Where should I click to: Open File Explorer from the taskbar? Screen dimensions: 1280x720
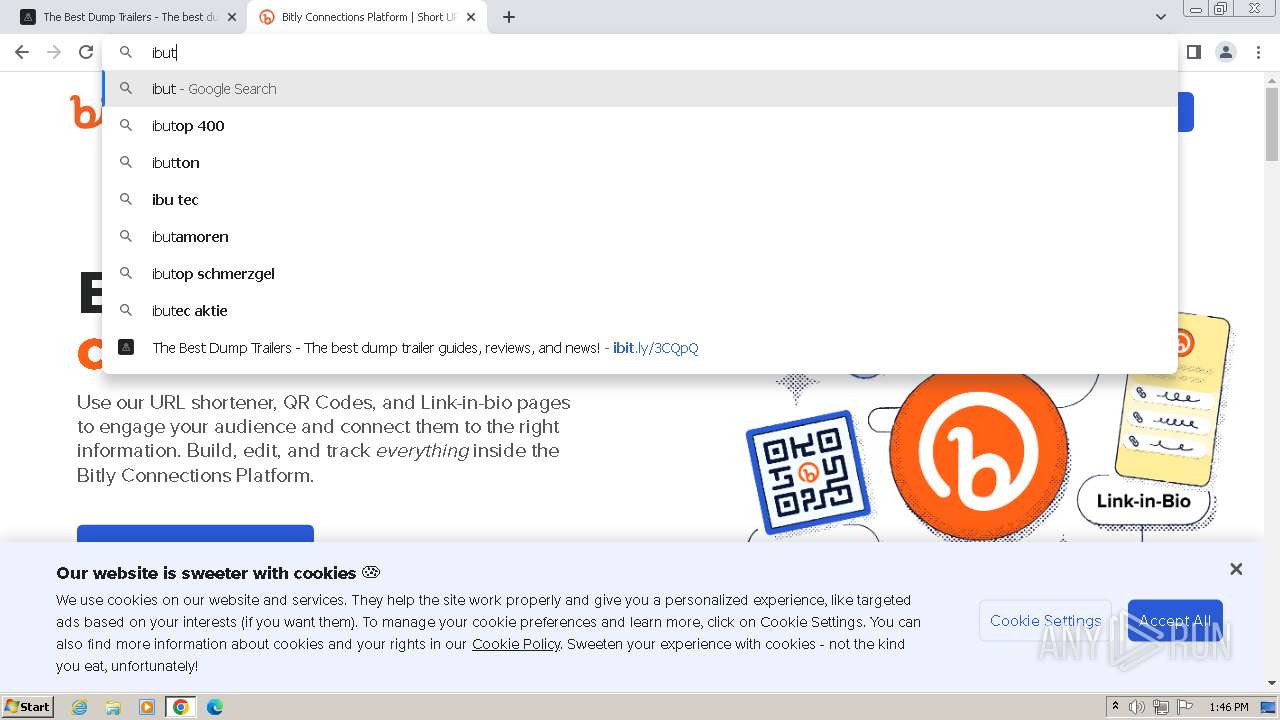pyautogui.click(x=113, y=707)
